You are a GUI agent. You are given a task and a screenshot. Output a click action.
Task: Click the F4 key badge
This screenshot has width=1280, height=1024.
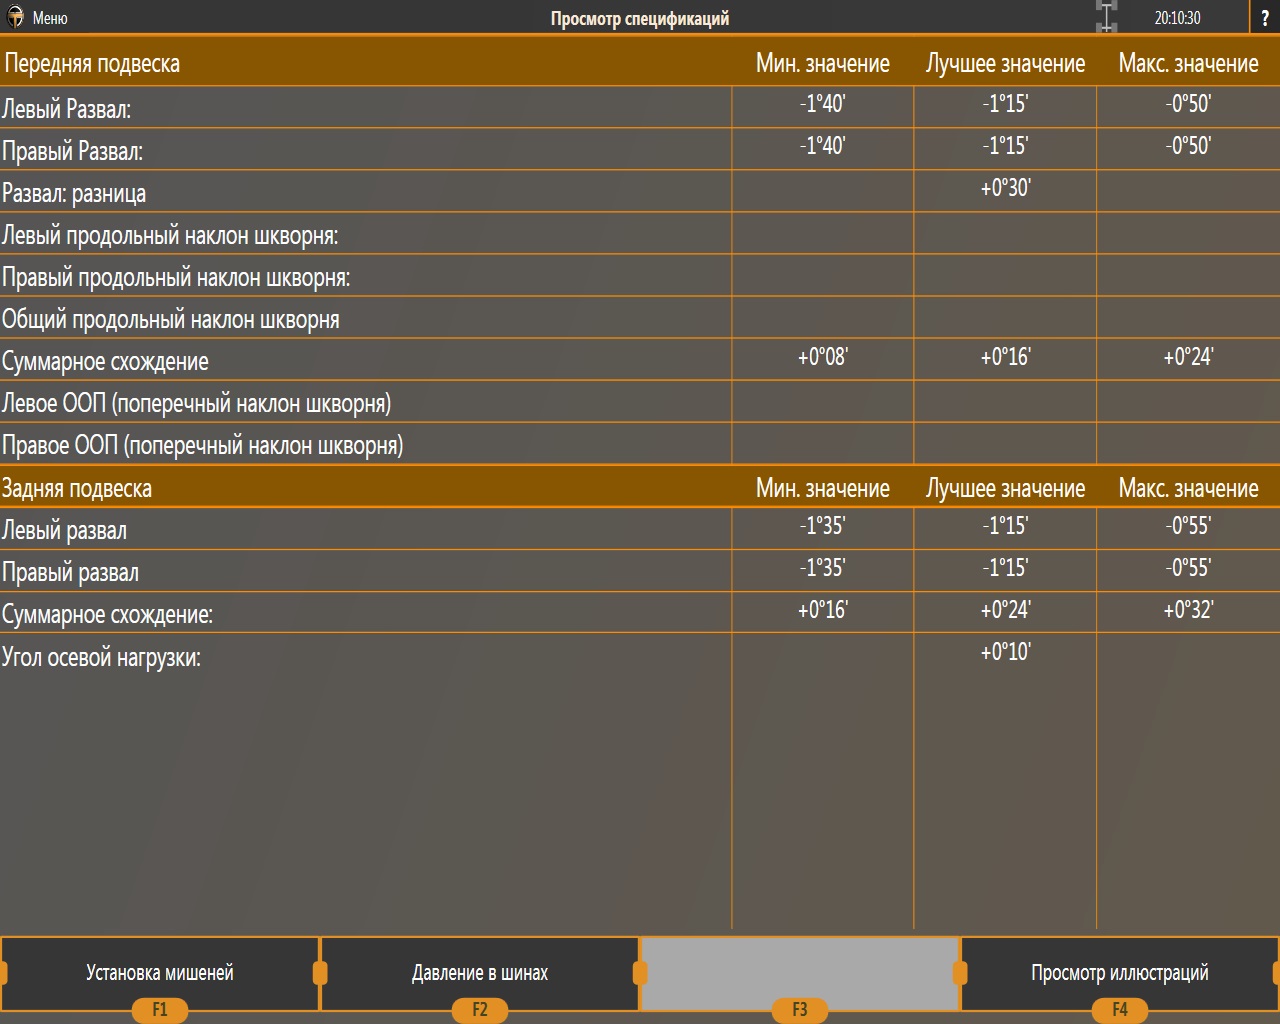click(x=1120, y=1010)
